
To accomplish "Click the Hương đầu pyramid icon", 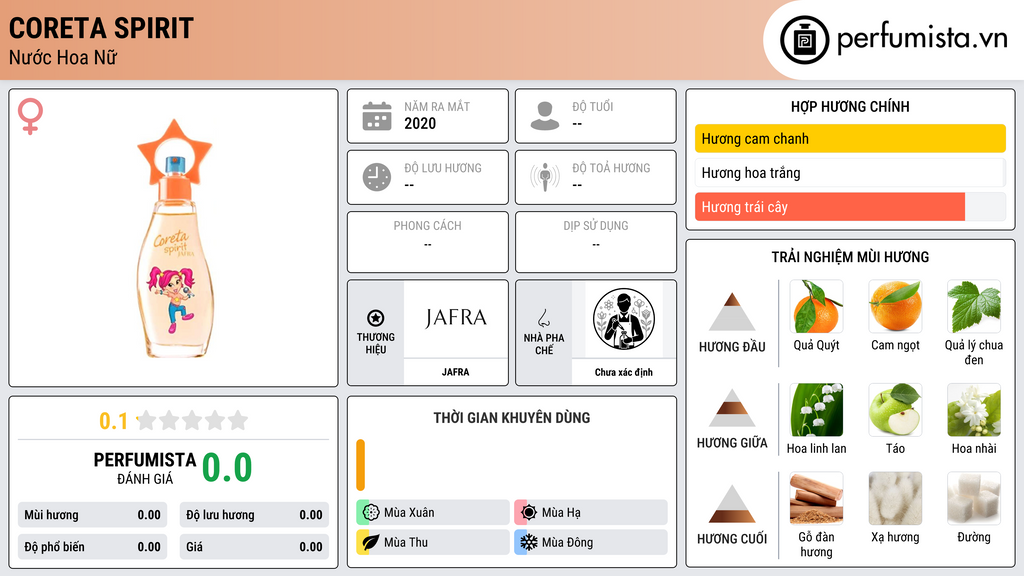I will click(732, 312).
